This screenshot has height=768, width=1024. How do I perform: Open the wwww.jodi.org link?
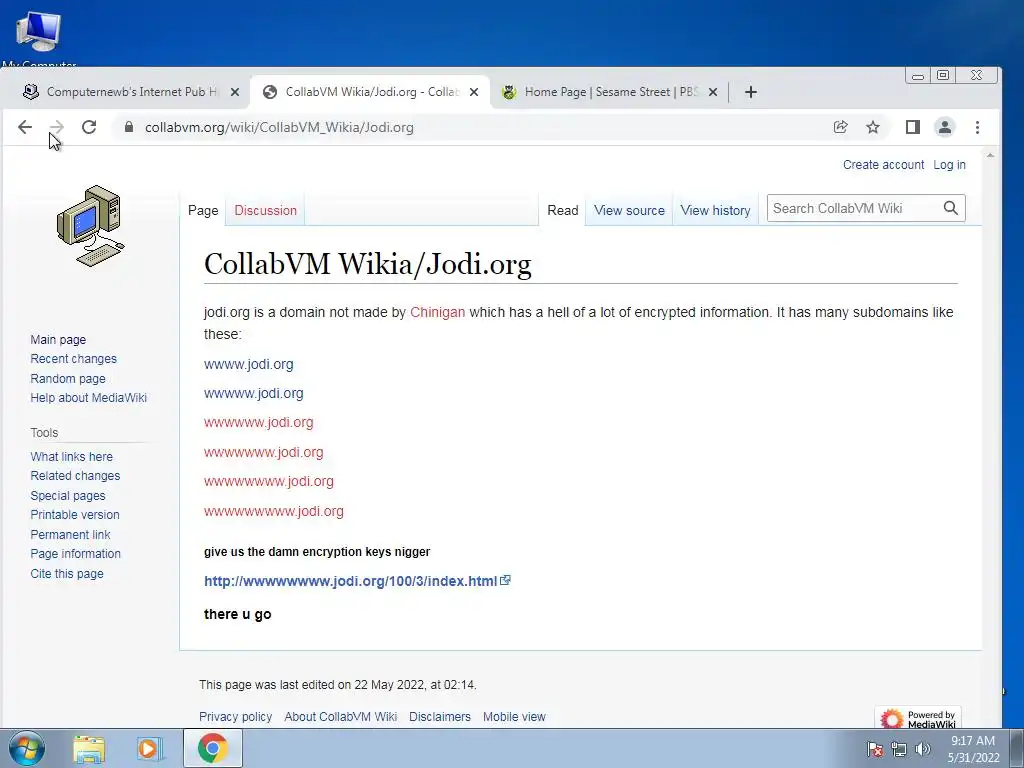248,364
